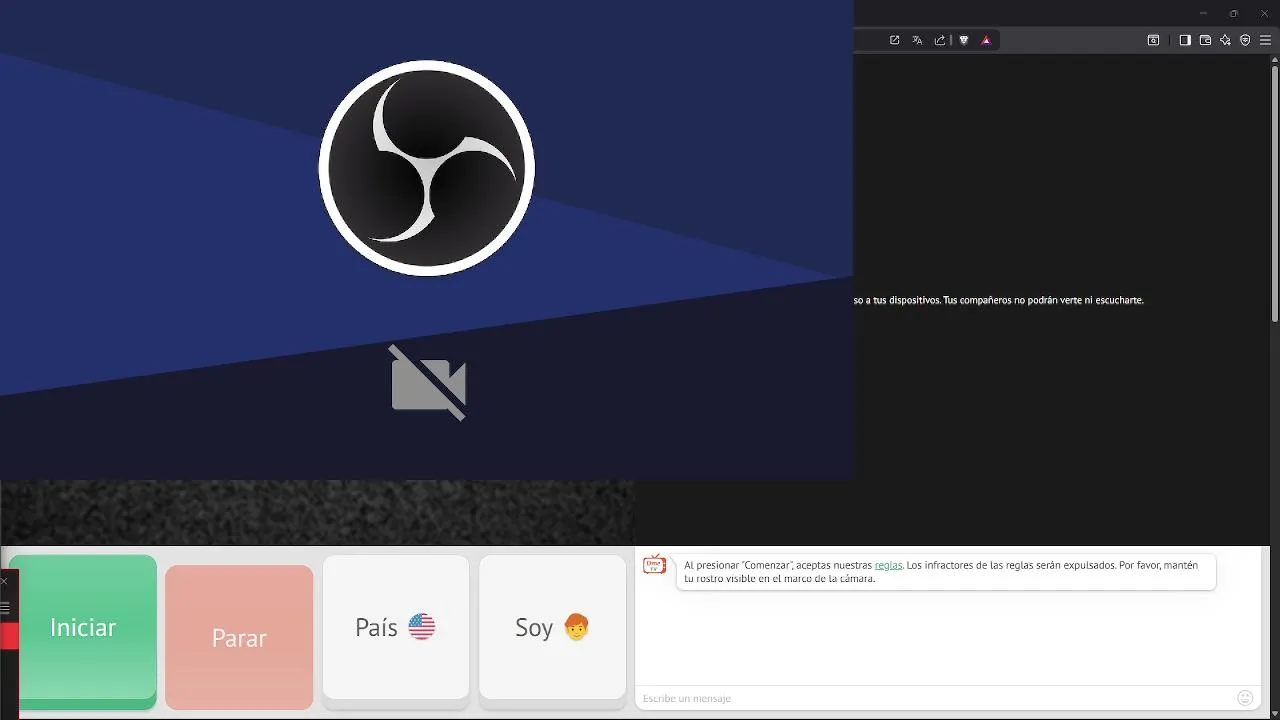The image size is (1280, 720).
Task: Toggle the browser sidebar panel
Action: (1185, 40)
